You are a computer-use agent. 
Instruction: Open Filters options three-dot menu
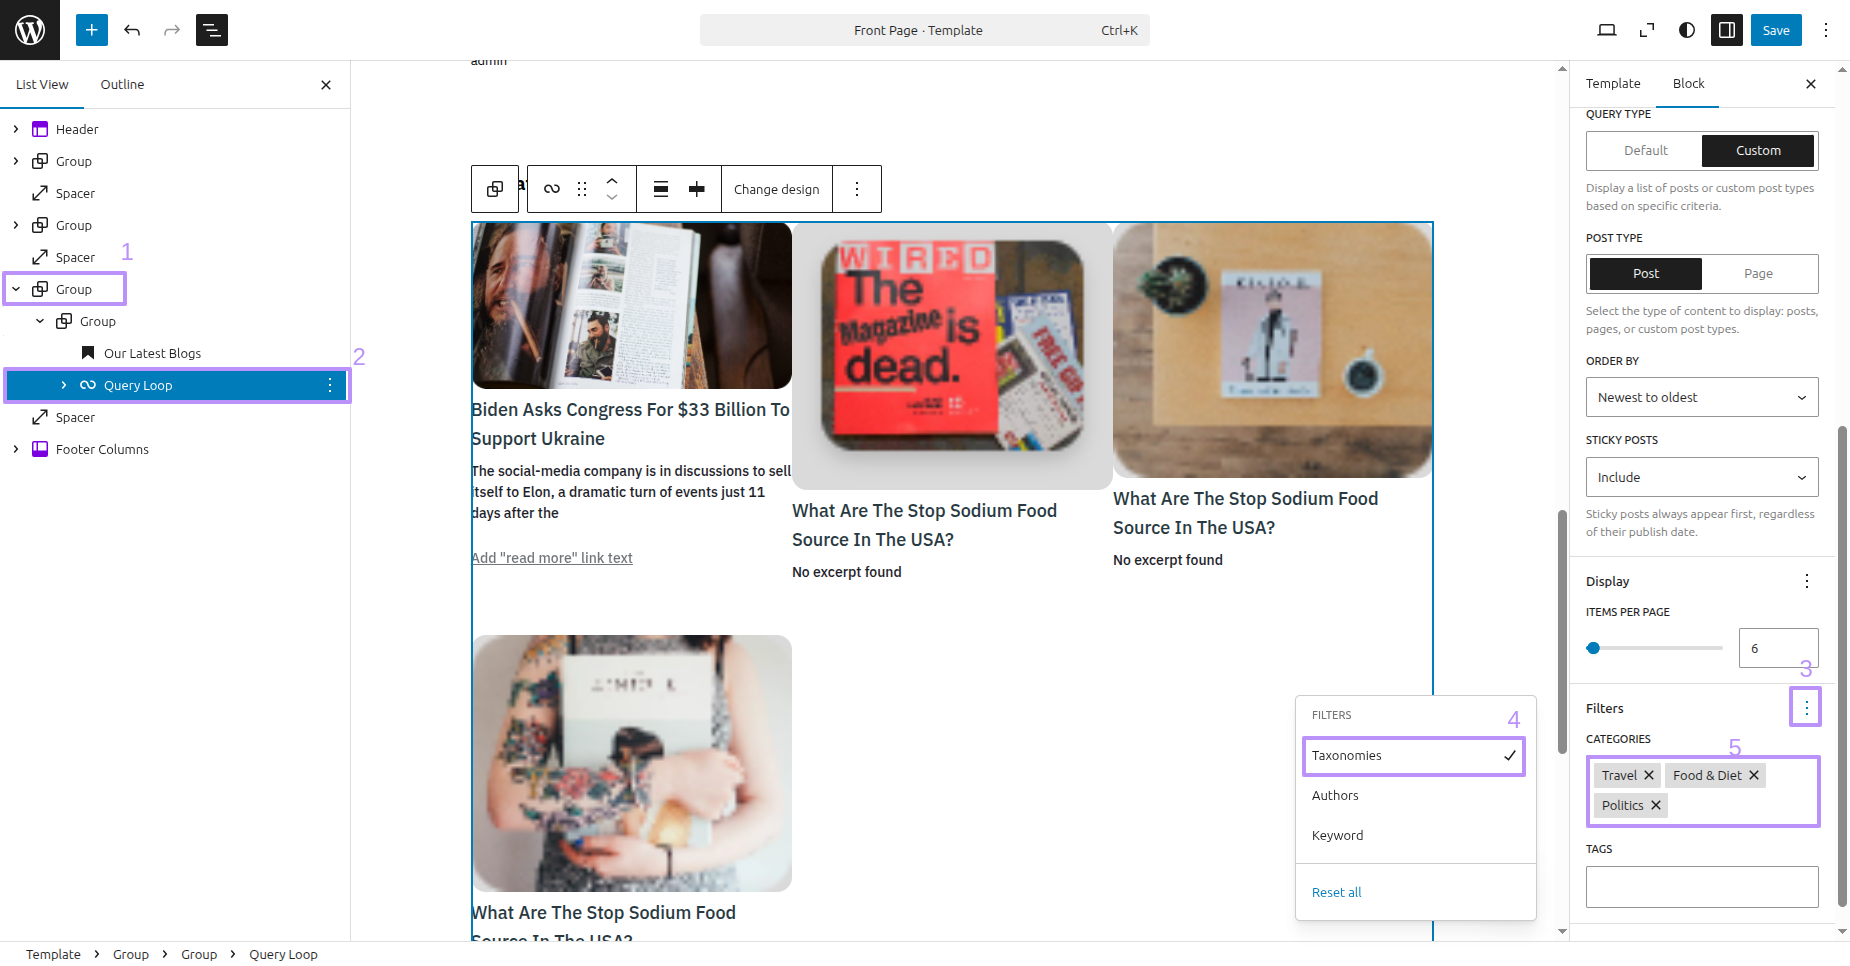coord(1806,708)
